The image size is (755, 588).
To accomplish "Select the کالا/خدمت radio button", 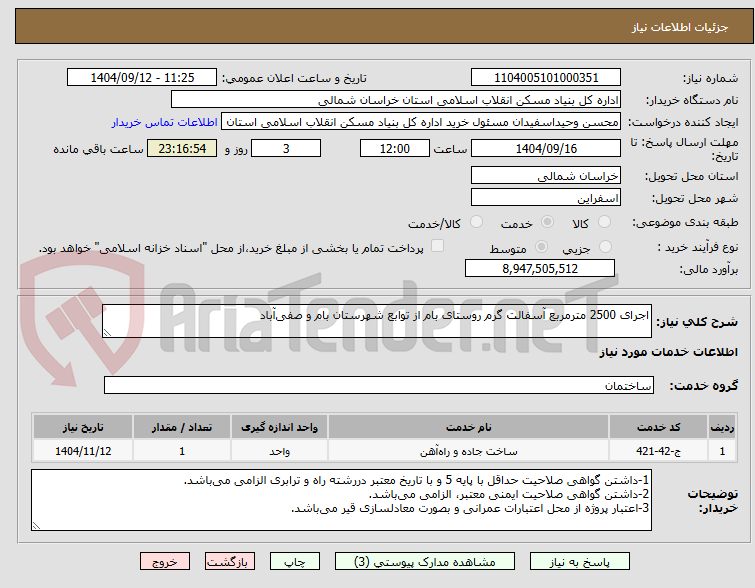I will 476,222.
